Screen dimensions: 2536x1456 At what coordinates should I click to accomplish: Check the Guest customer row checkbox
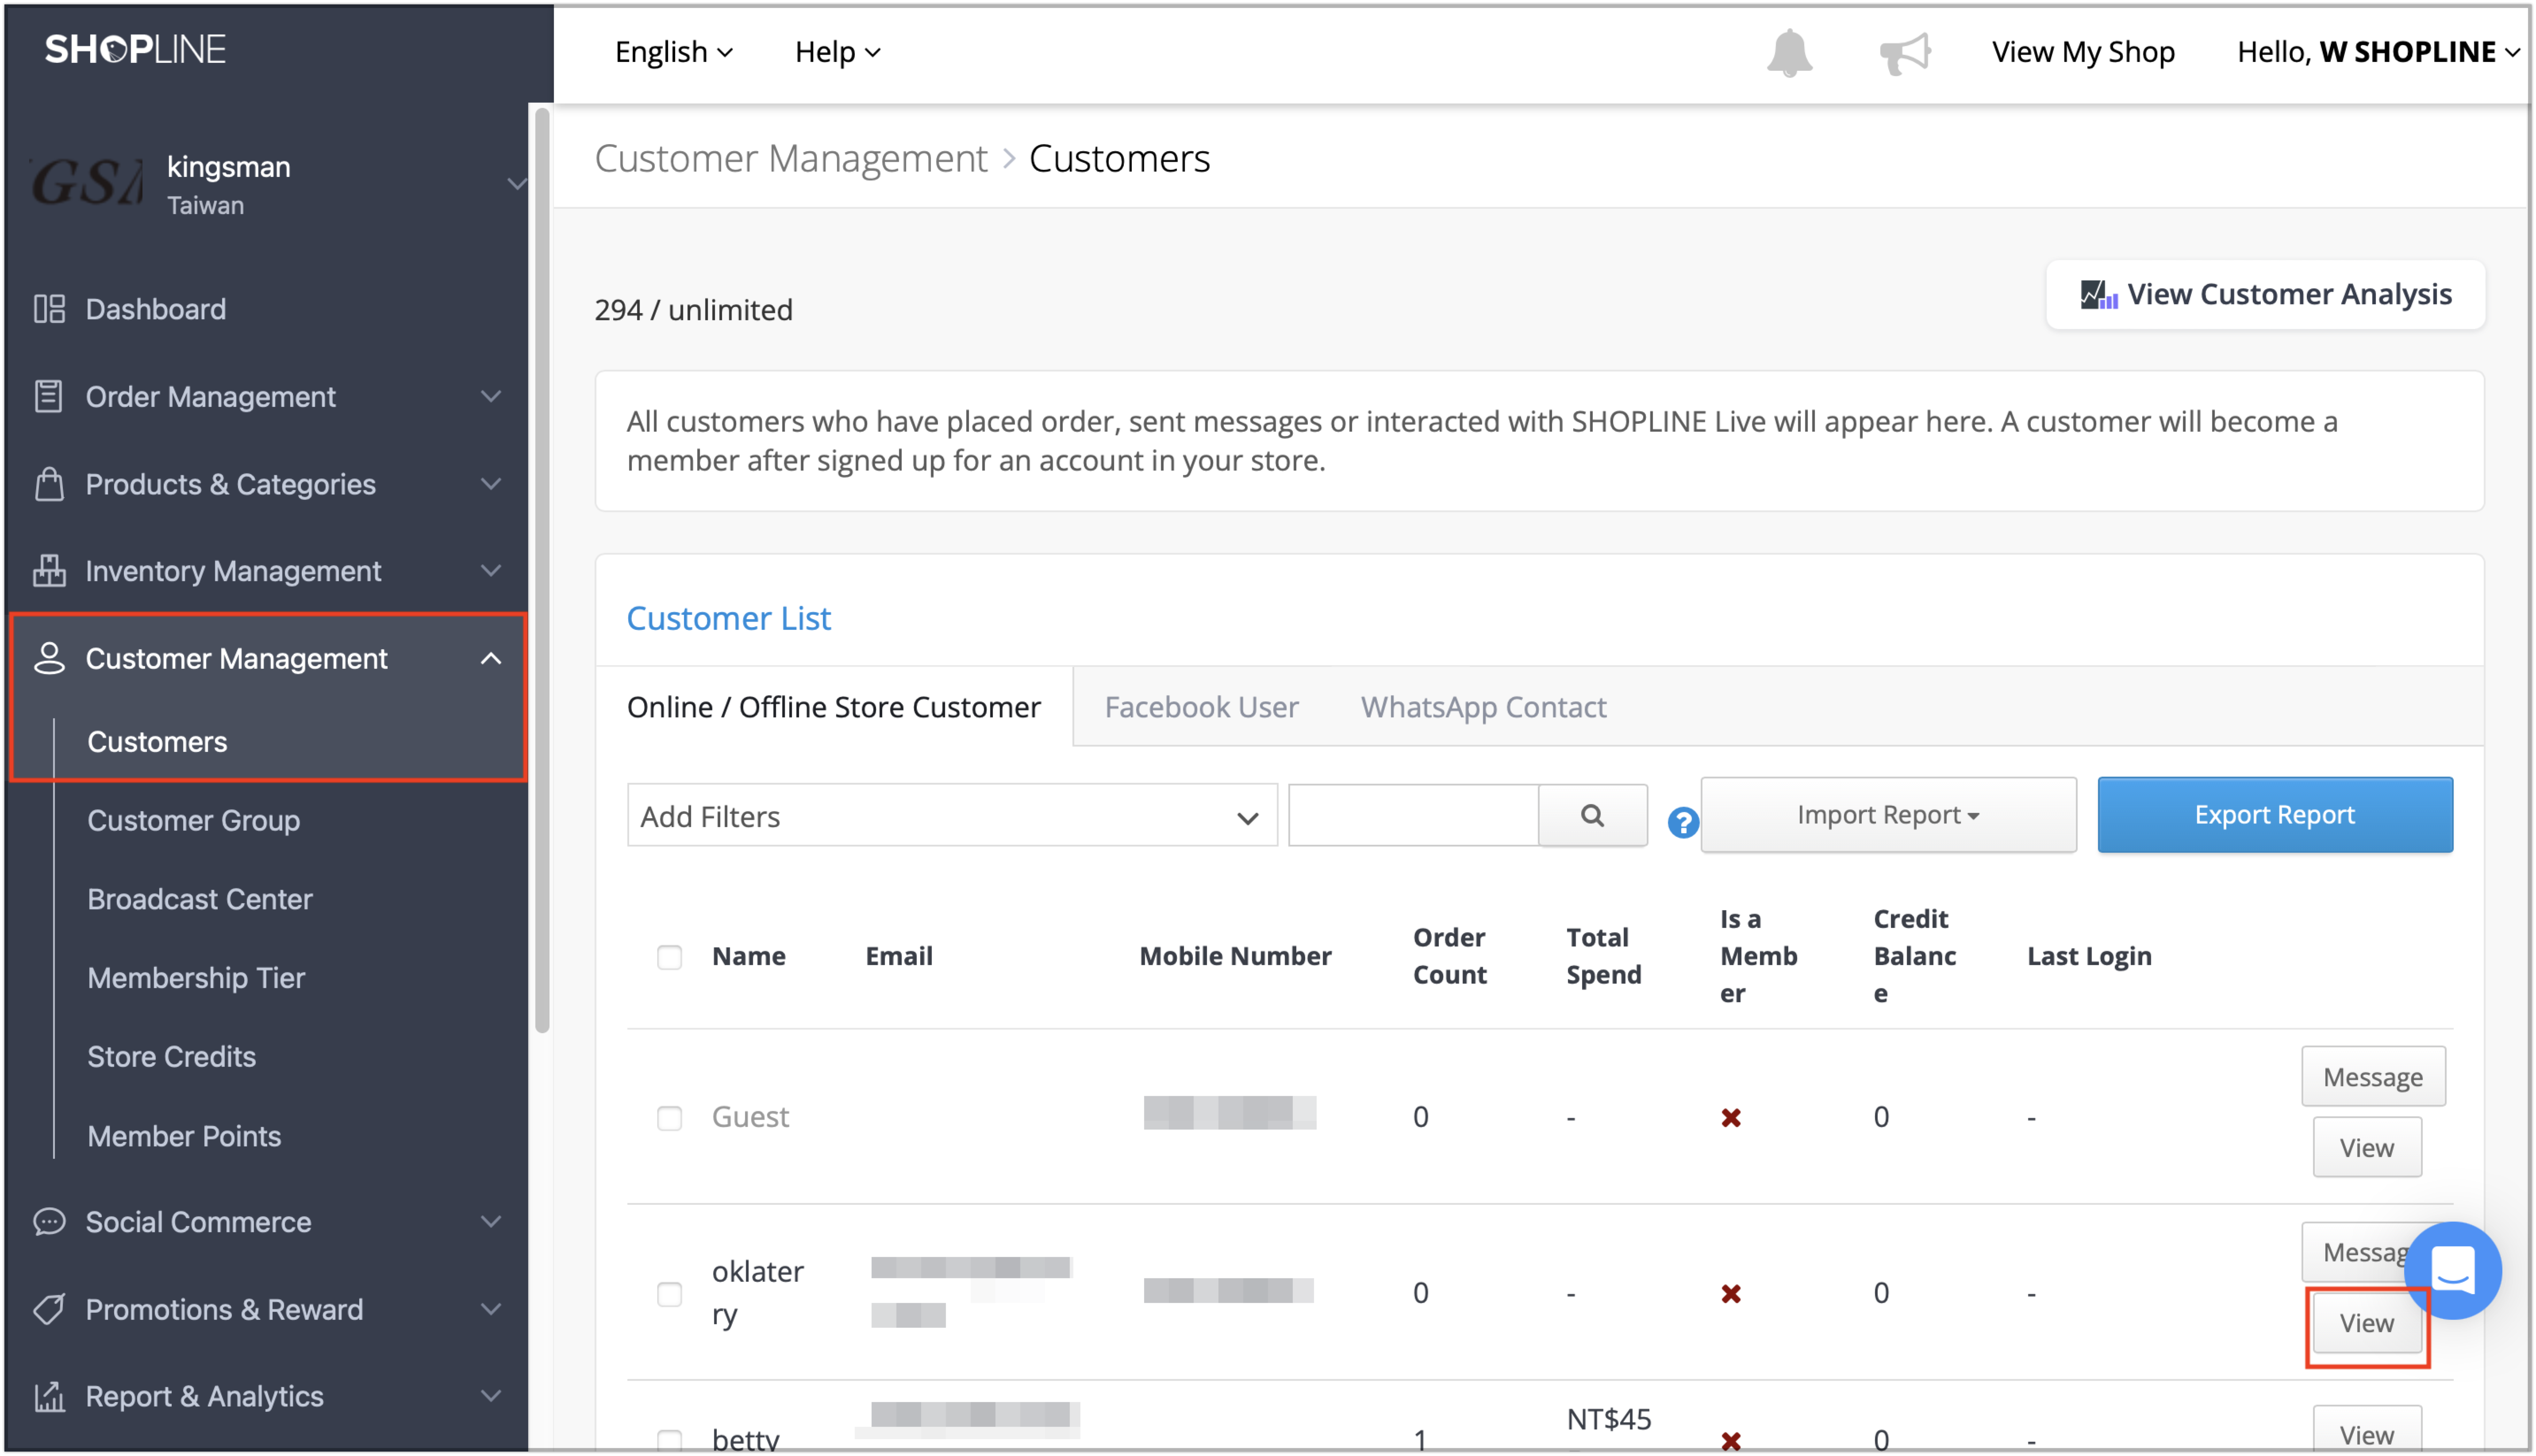click(x=669, y=1117)
